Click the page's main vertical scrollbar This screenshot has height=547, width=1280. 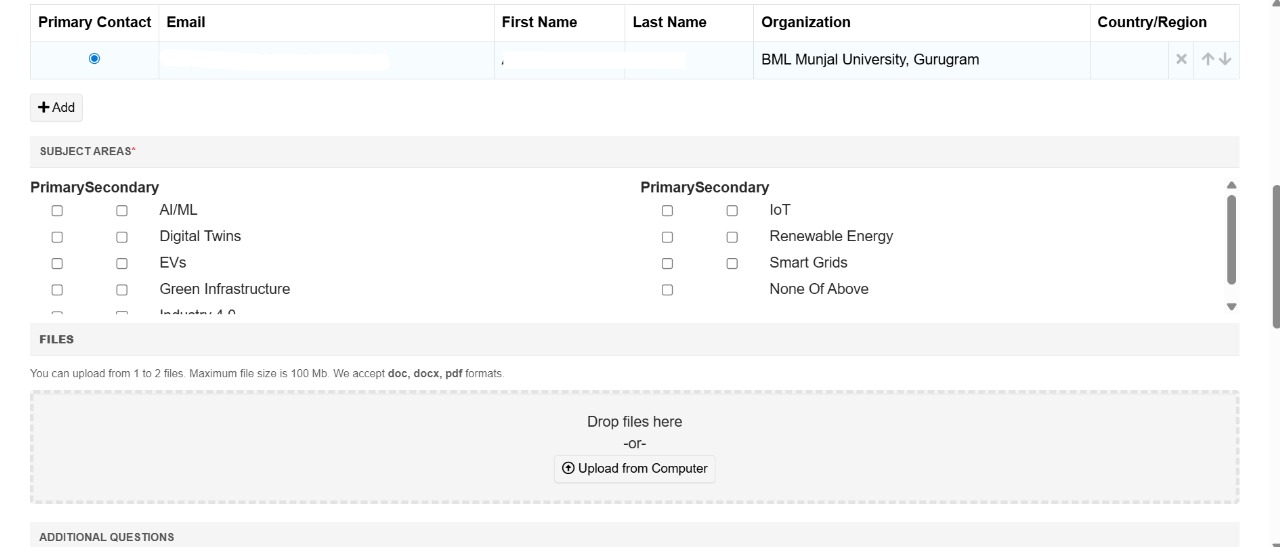click(1275, 255)
